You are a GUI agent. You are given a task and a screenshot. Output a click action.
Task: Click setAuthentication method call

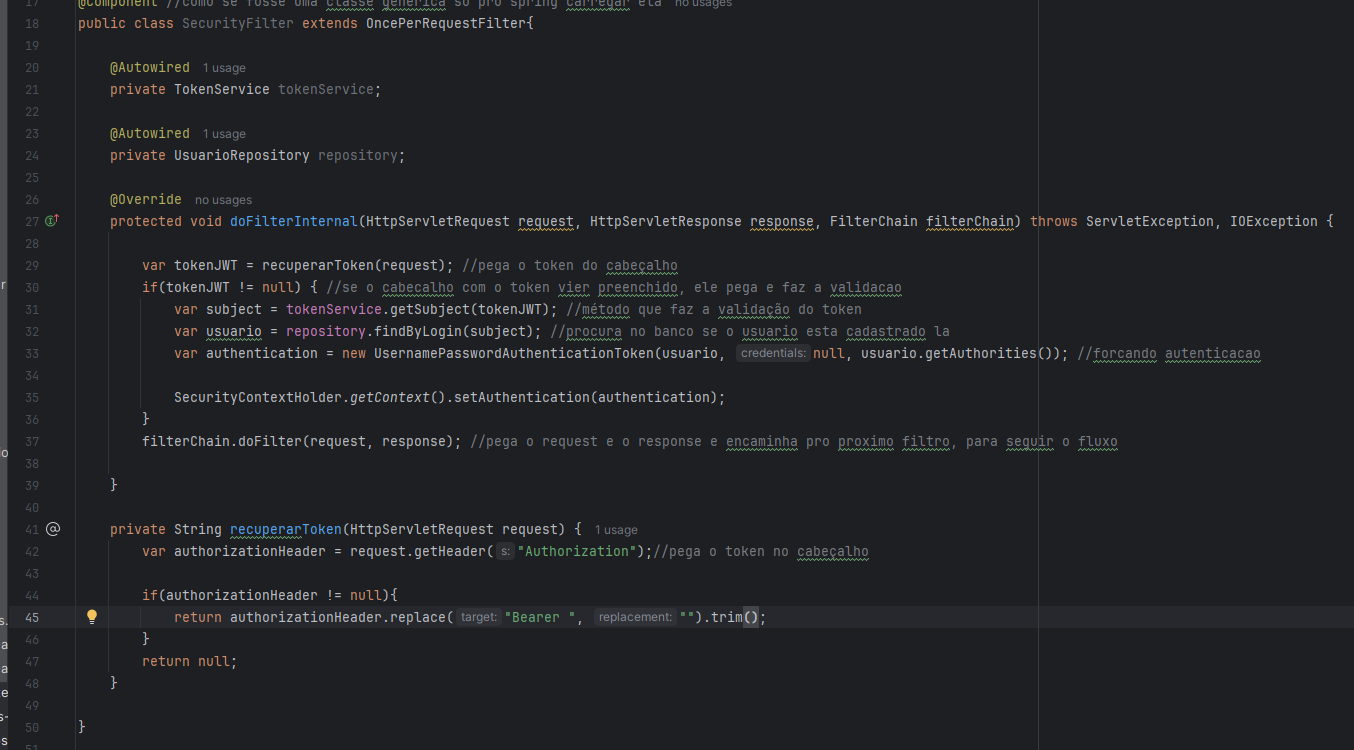522,397
